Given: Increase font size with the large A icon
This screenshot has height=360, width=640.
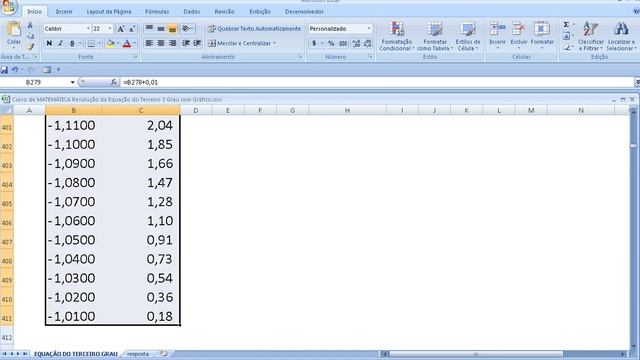Looking at the screenshot, I should pos(121,29).
